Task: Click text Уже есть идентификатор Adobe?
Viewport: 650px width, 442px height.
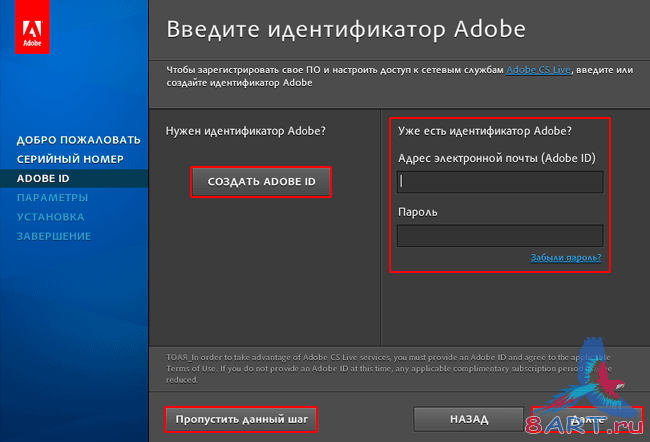Action: click(485, 131)
